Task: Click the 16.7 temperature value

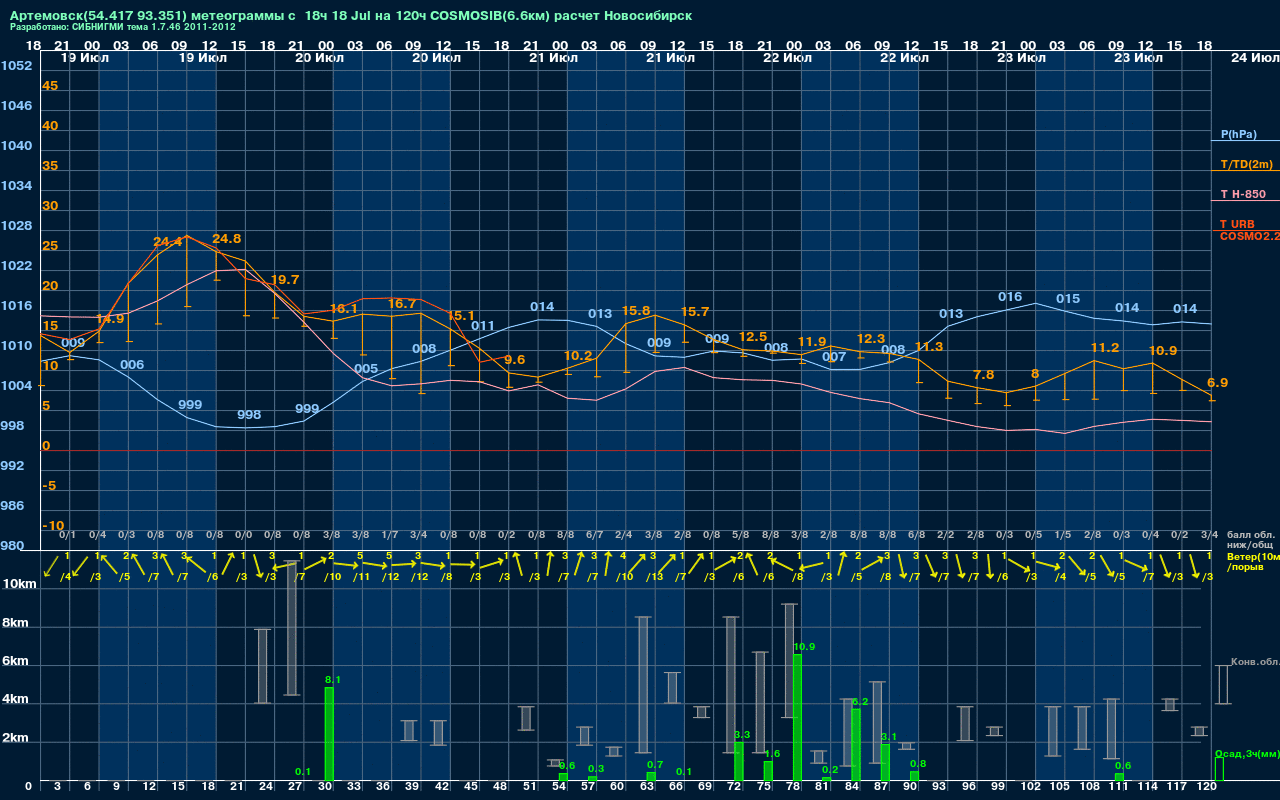Action: coord(402,304)
